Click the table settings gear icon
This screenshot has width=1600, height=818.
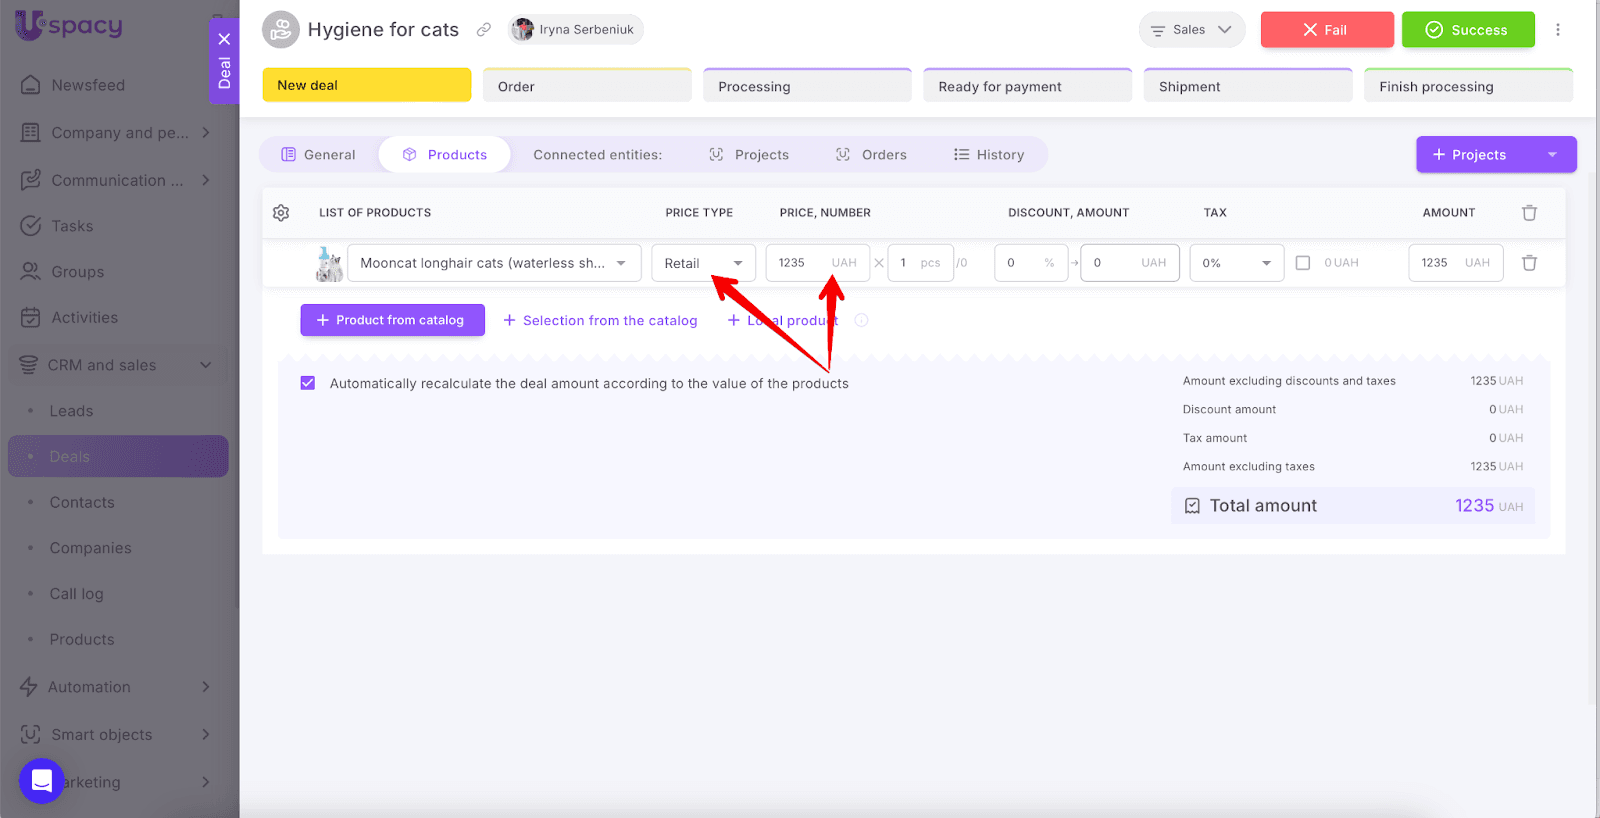281,213
